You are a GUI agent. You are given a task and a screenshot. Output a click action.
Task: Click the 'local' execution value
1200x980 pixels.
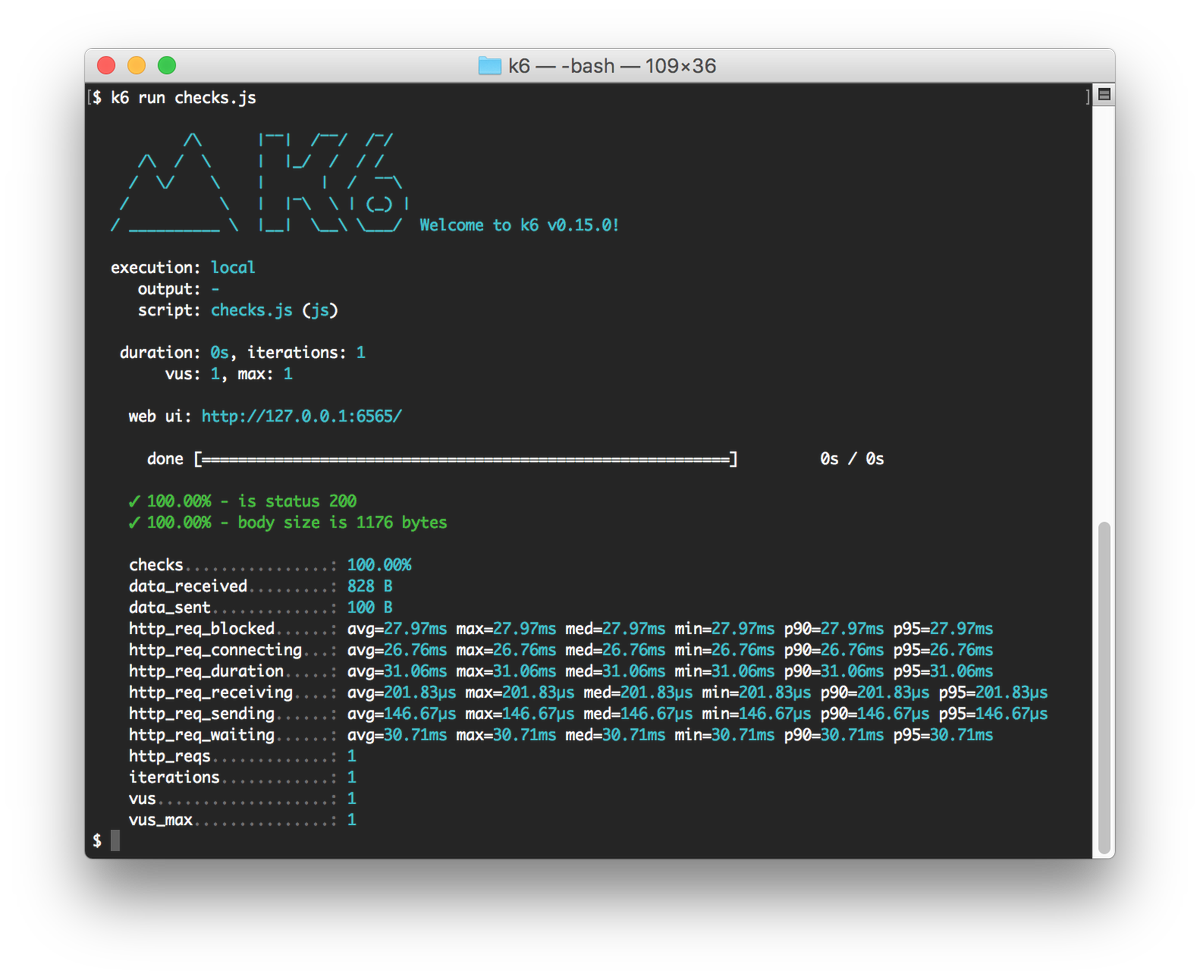click(x=233, y=268)
